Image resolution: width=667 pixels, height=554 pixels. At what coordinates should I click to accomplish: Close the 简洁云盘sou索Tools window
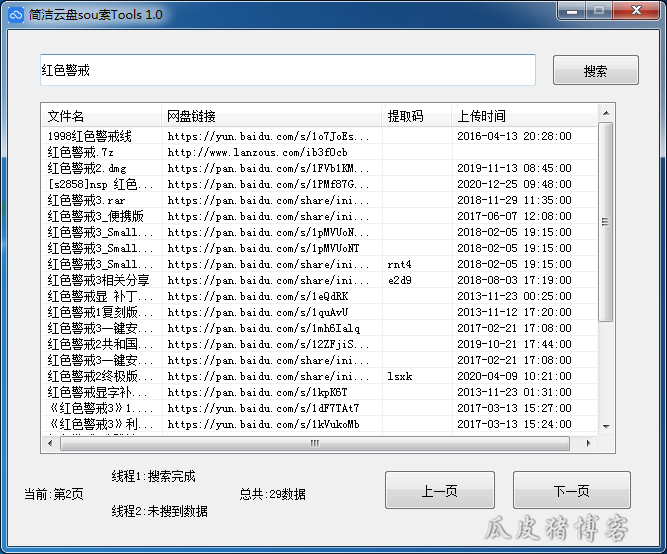click(636, 11)
